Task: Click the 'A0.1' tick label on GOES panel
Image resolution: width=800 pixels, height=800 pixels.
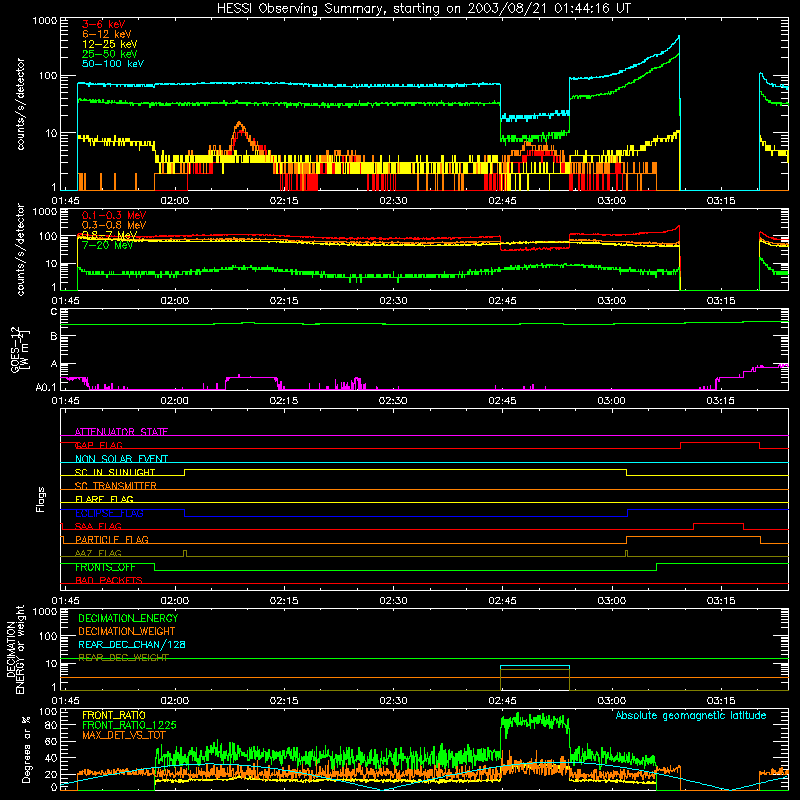Action: 46,388
